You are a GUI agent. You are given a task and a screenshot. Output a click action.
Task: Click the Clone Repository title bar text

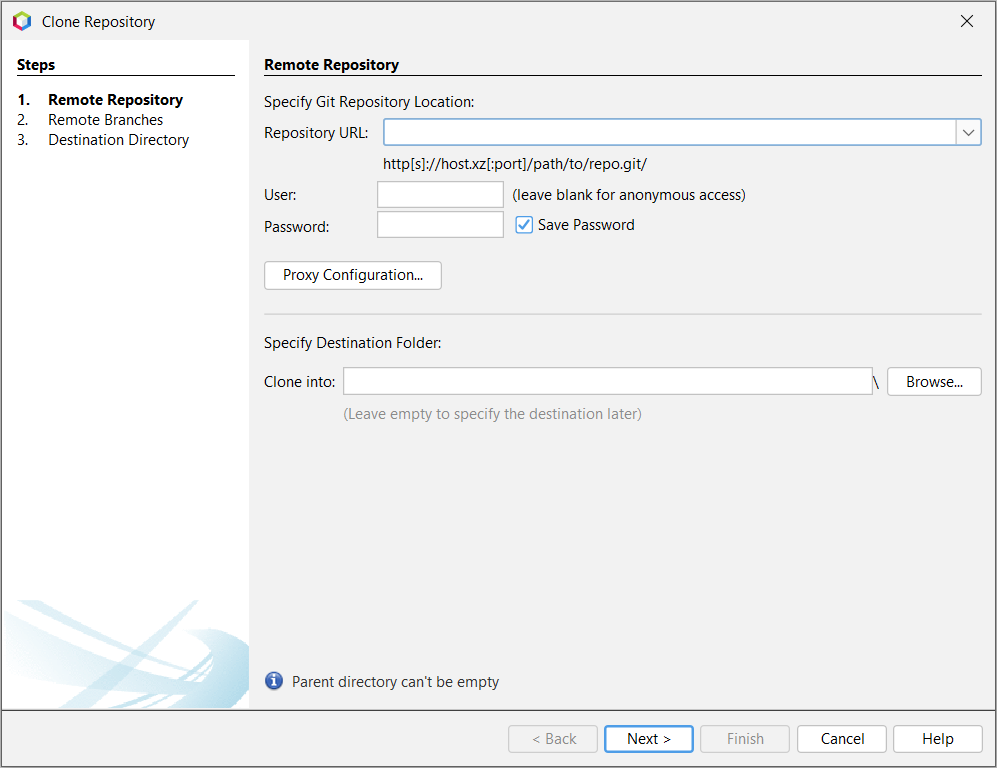tap(98, 21)
